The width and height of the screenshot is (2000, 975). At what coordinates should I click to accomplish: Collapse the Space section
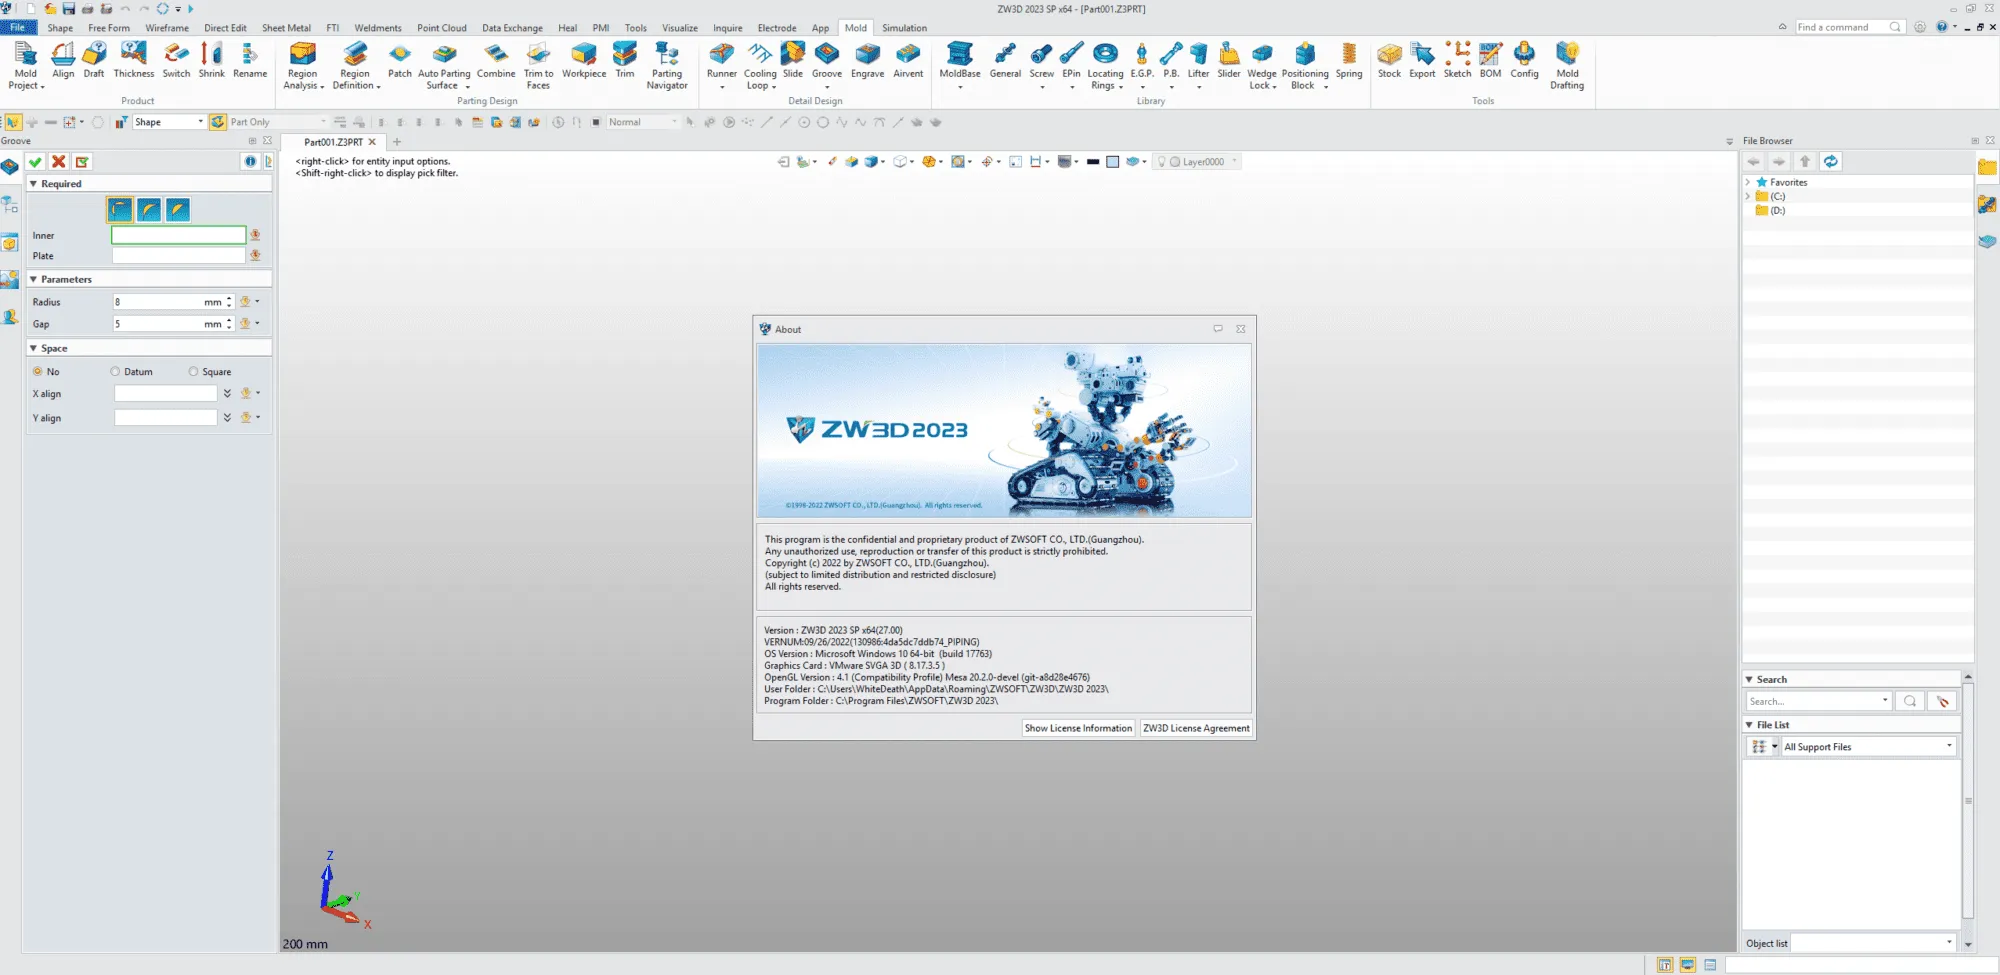click(x=33, y=348)
